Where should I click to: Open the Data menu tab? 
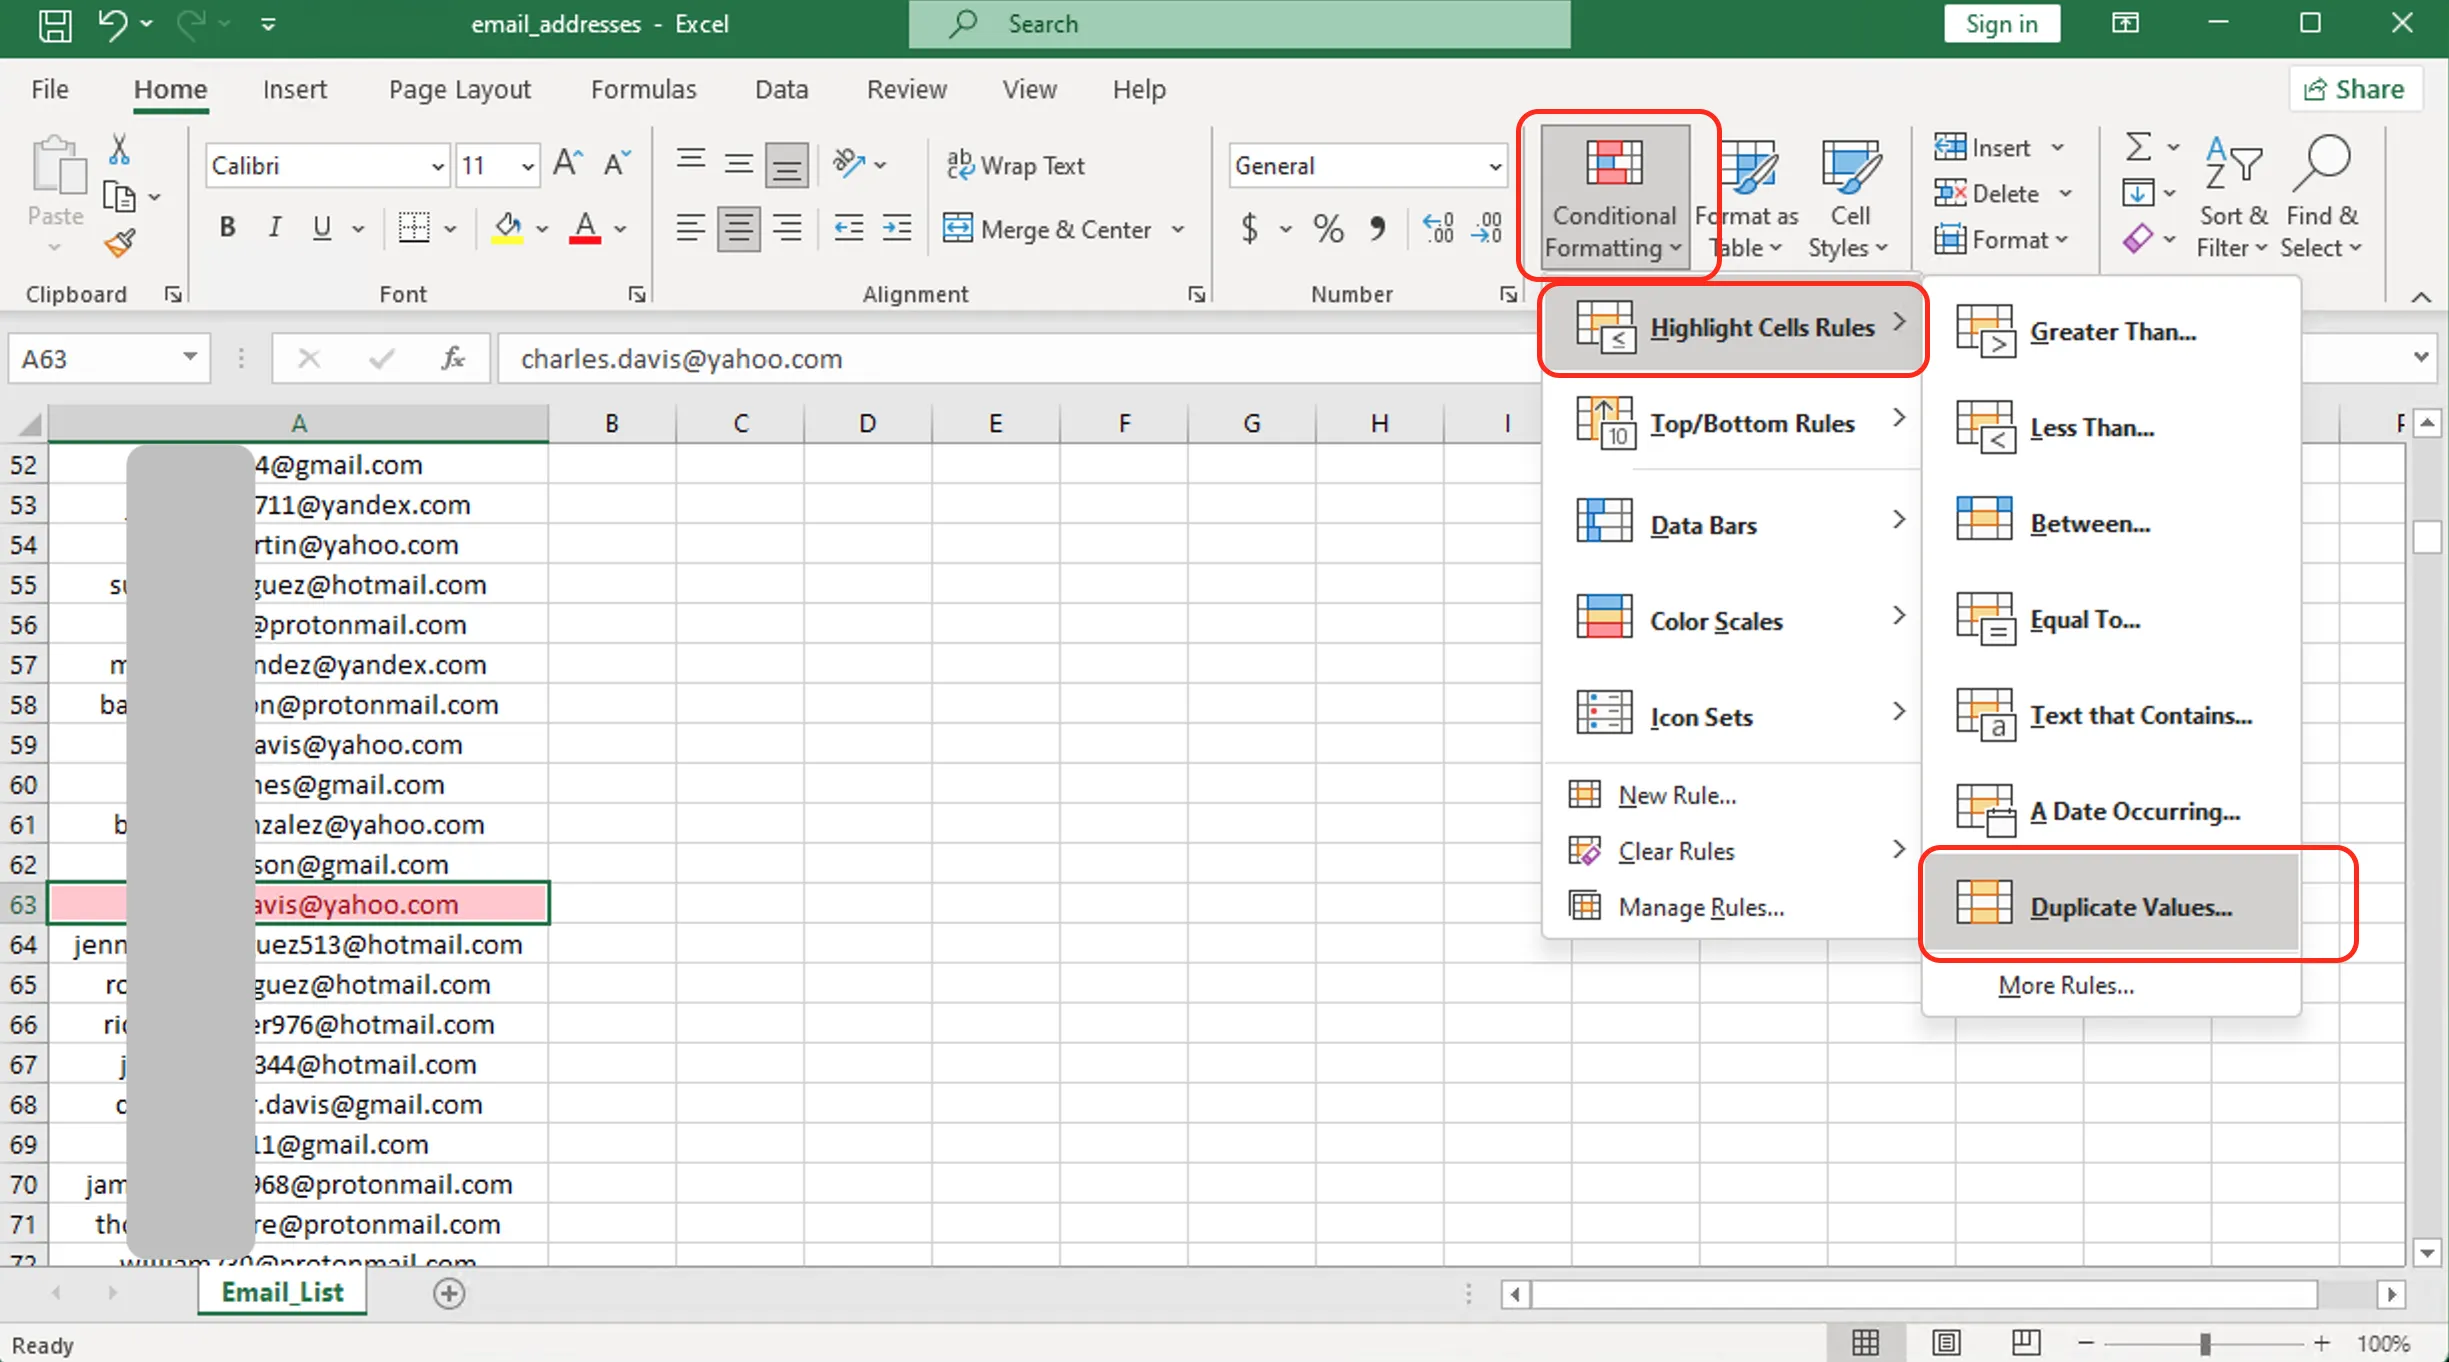(x=781, y=89)
